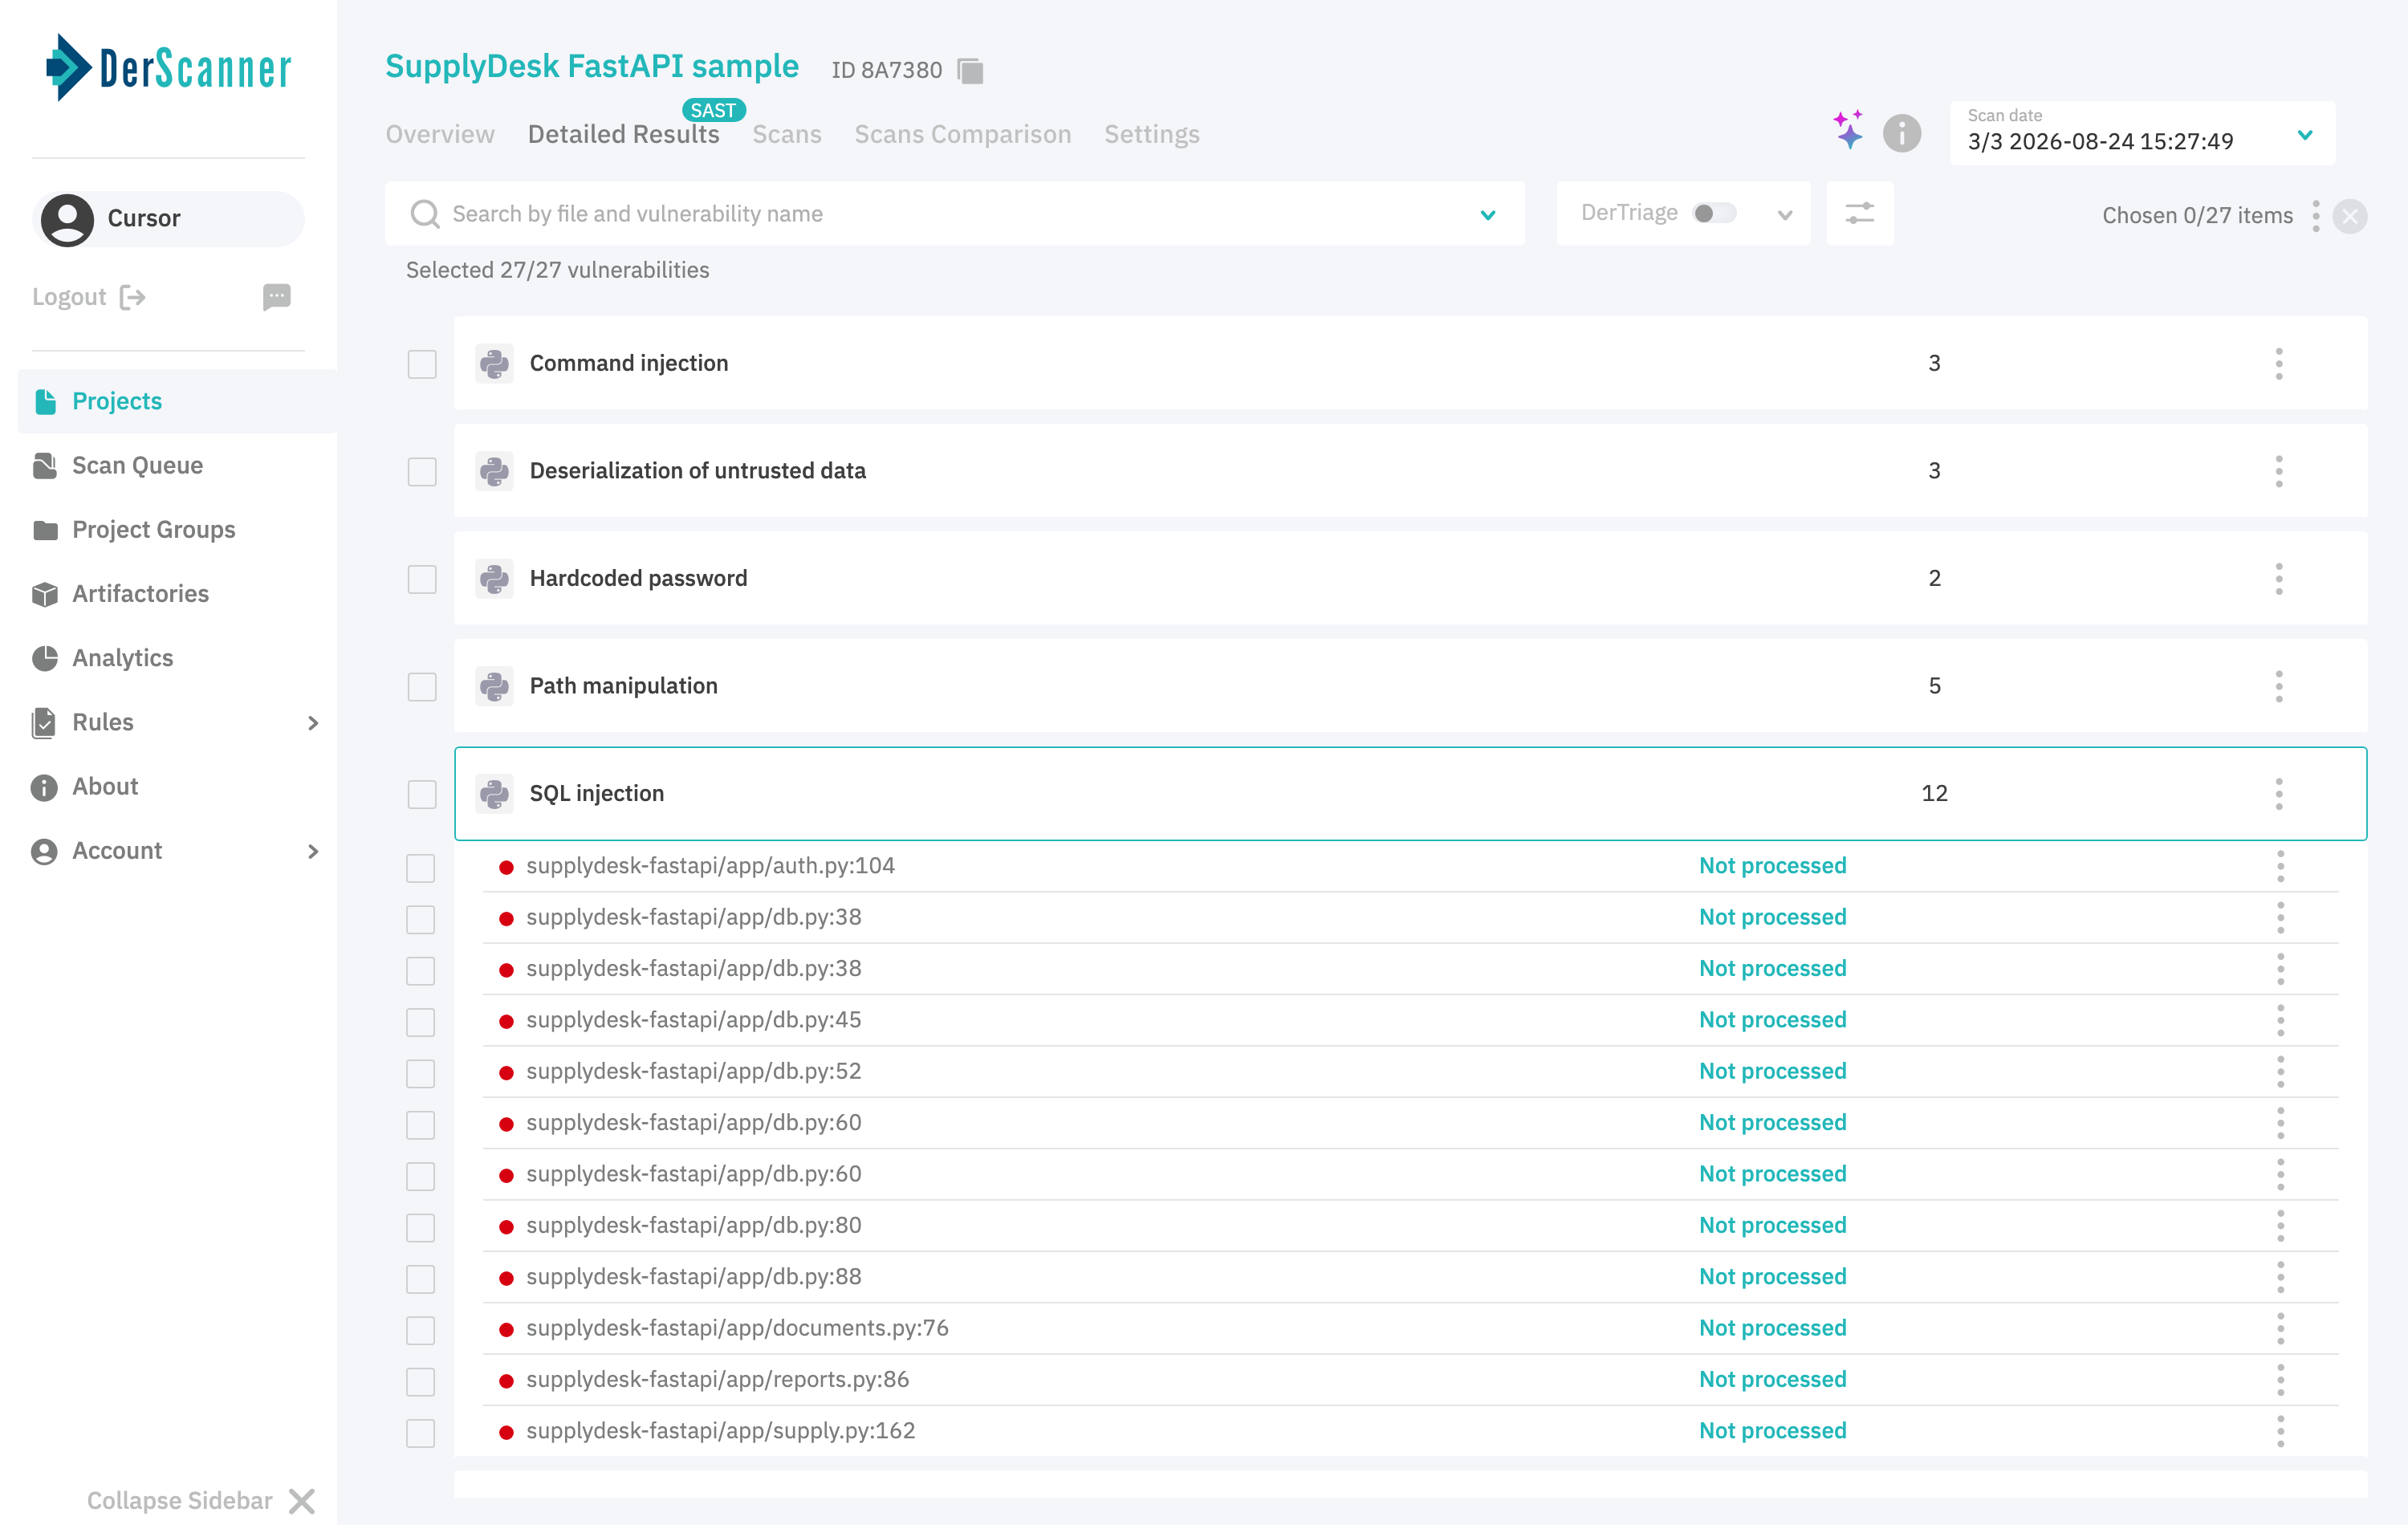Check the Path manipulation checkbox
Image resolution: width=2408 pixels, height=1525 pixels.
pyautogui.click(x=422, y=686)
